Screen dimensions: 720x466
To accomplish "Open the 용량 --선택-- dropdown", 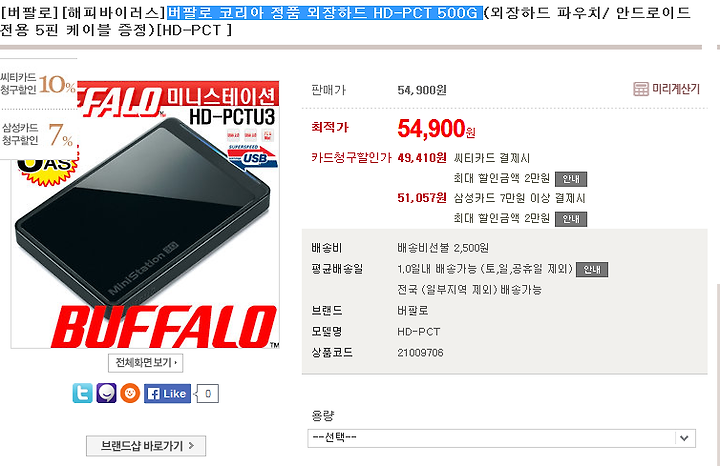I will click(x=501, y=438).
